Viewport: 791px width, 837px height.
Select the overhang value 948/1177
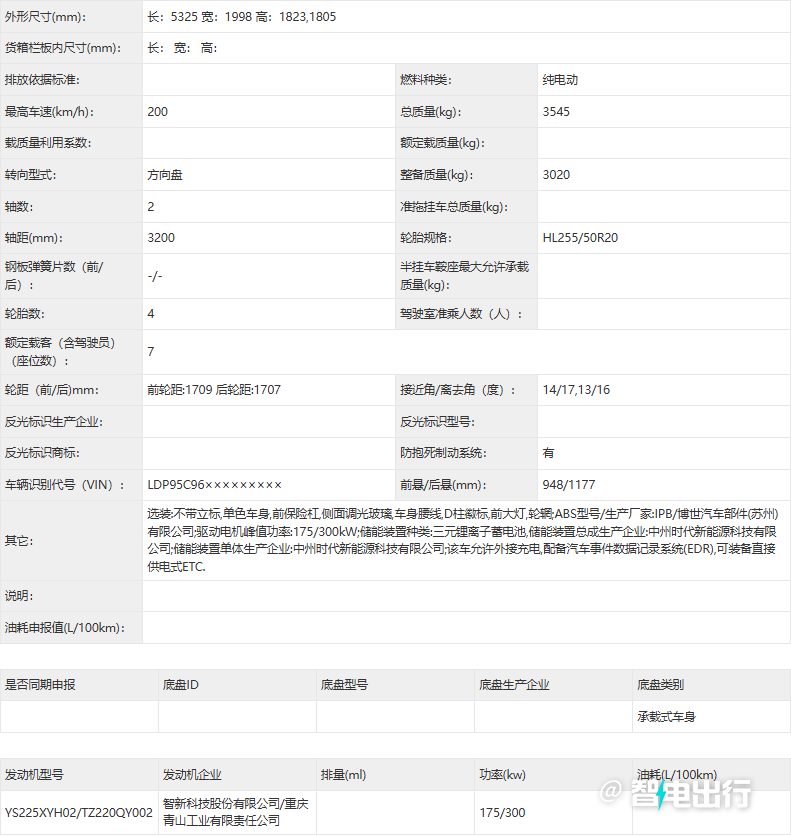tap(568, 485)
